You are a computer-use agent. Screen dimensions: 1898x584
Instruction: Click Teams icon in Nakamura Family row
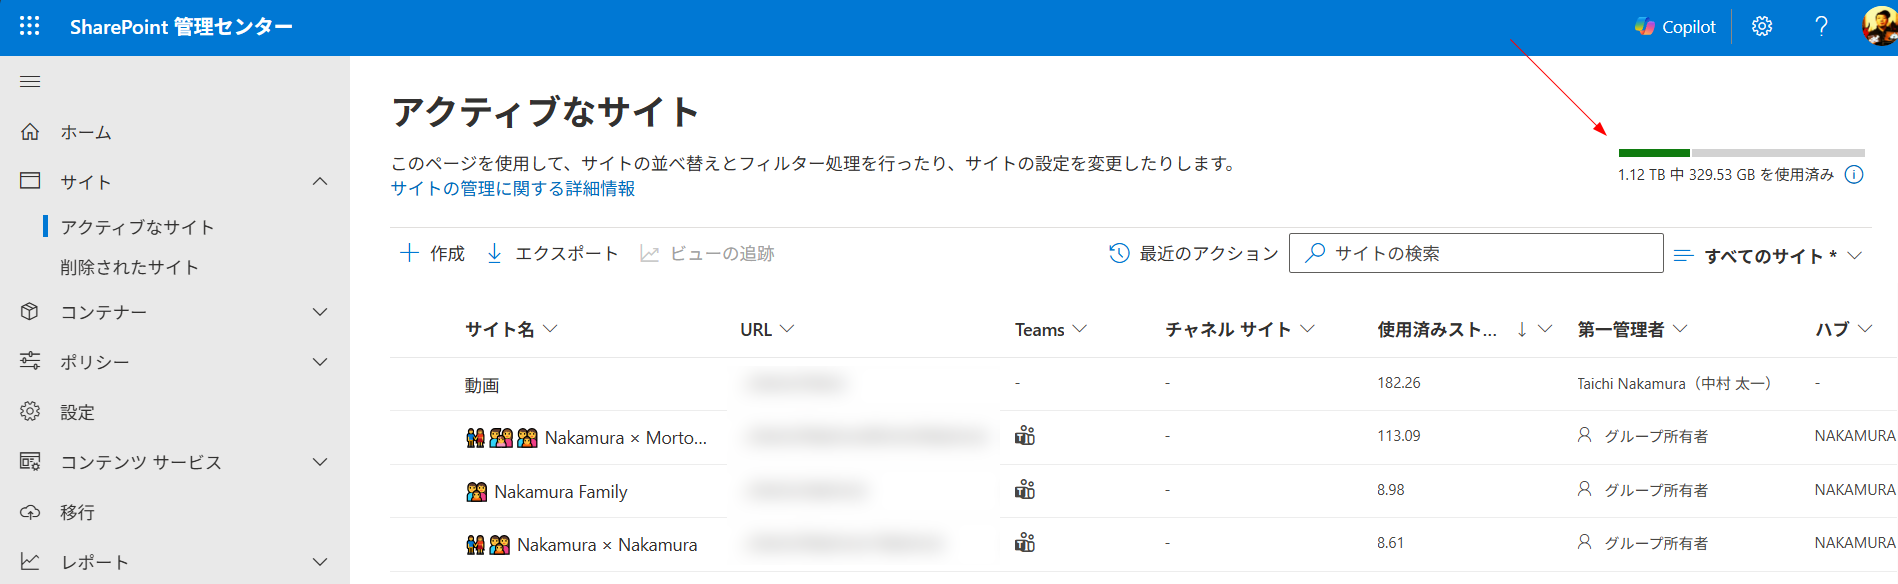[x=1025, y=490]
